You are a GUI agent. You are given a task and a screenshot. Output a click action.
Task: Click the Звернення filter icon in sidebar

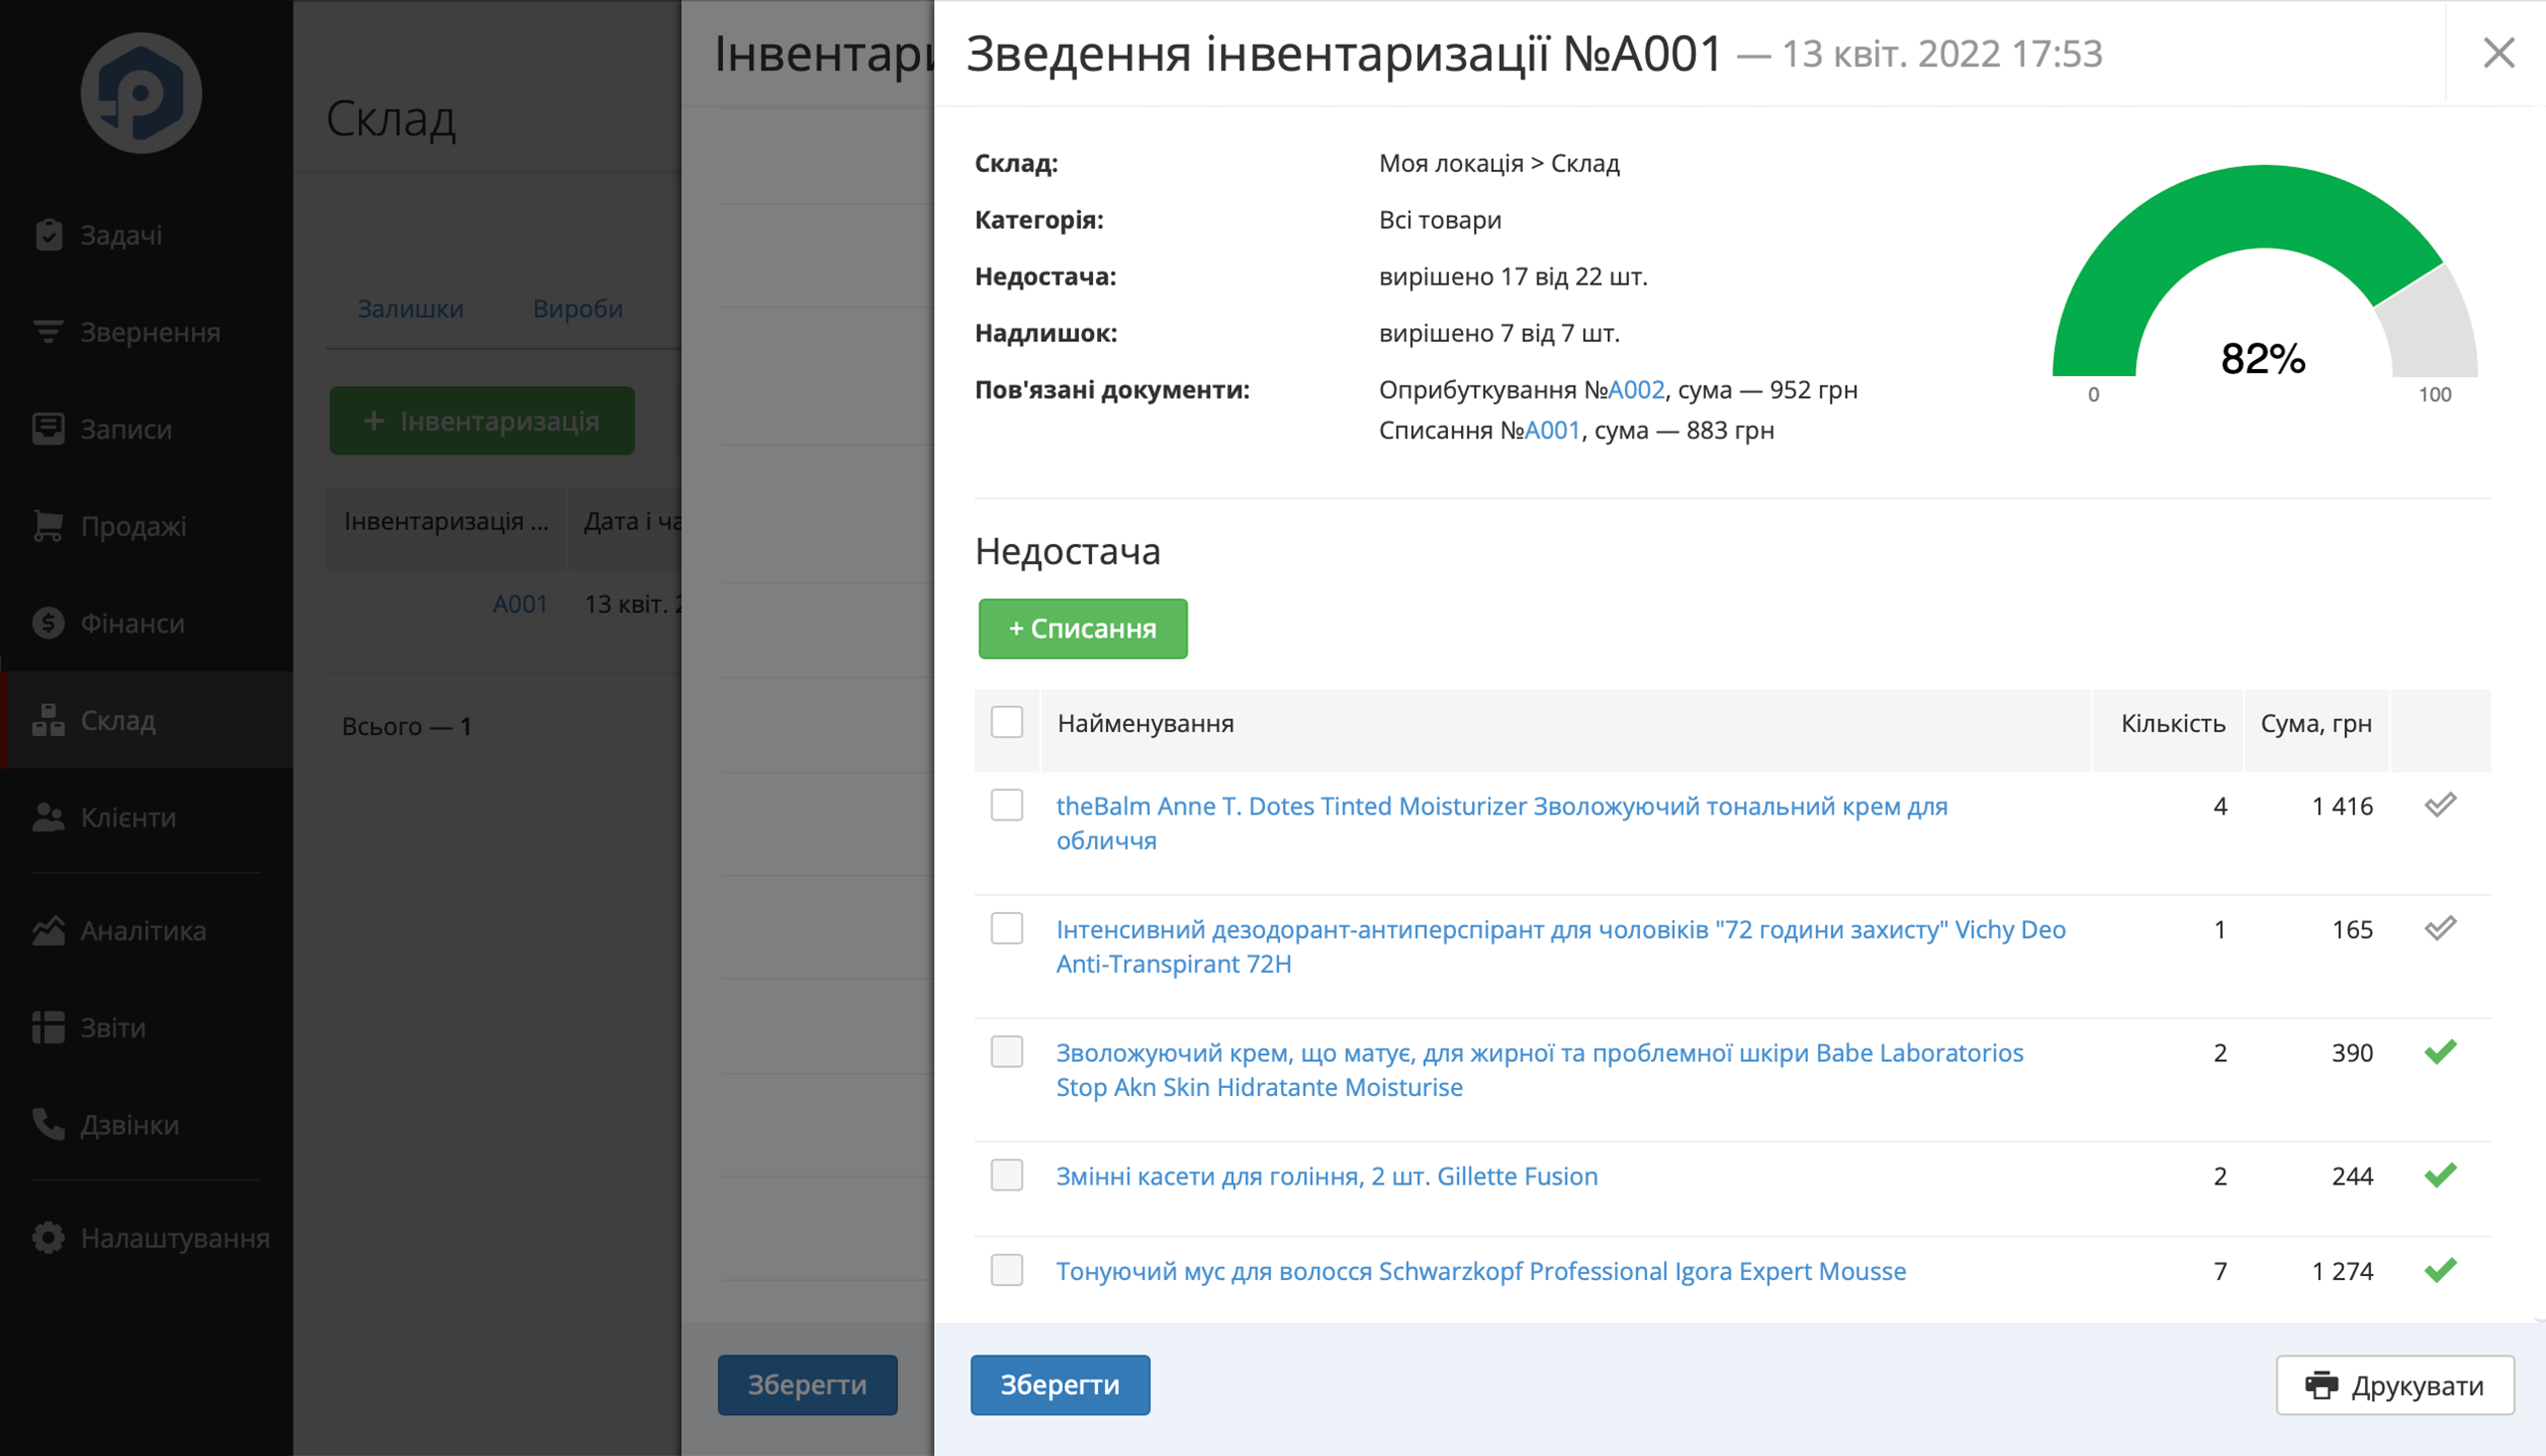[x=48, y=332]
